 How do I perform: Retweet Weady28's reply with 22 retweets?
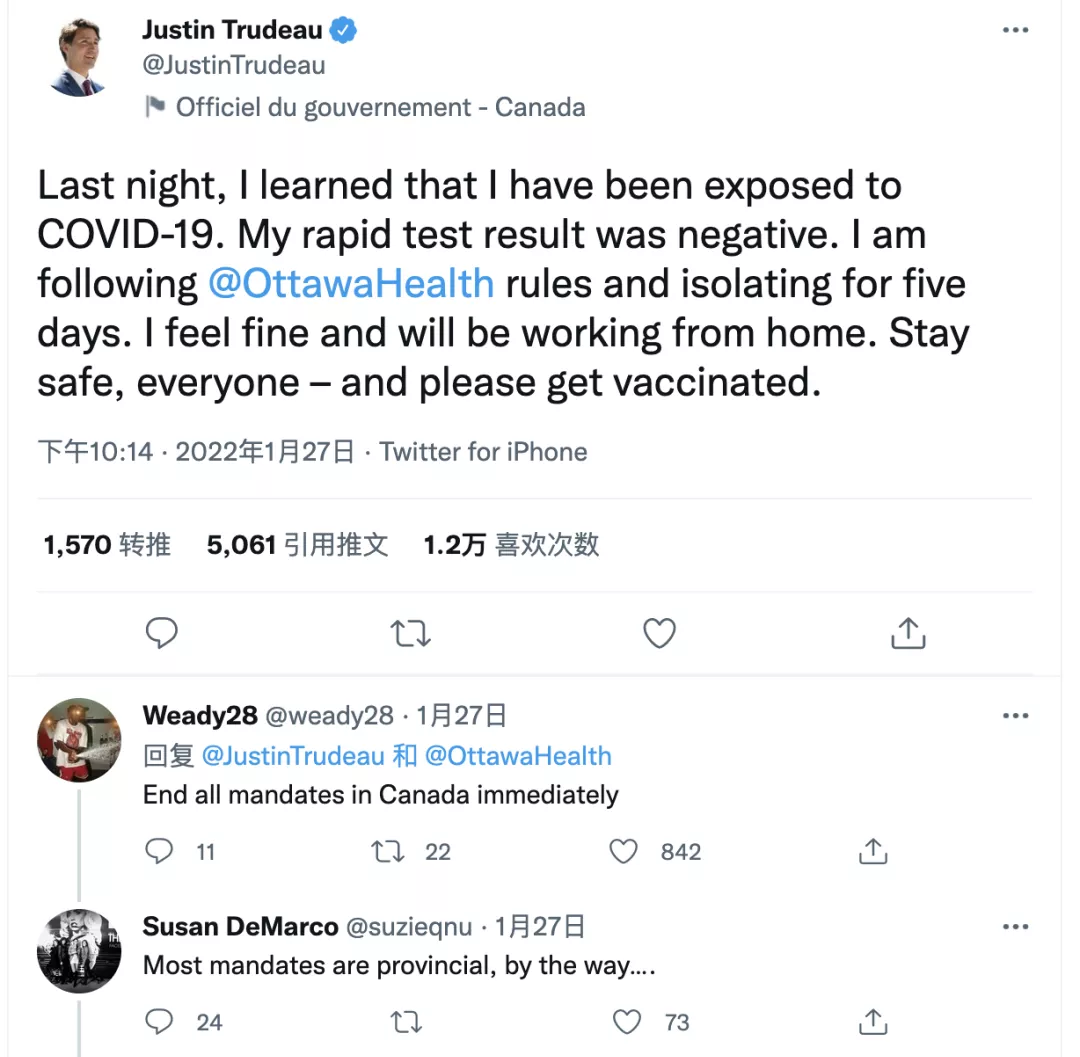coord(388,851)
